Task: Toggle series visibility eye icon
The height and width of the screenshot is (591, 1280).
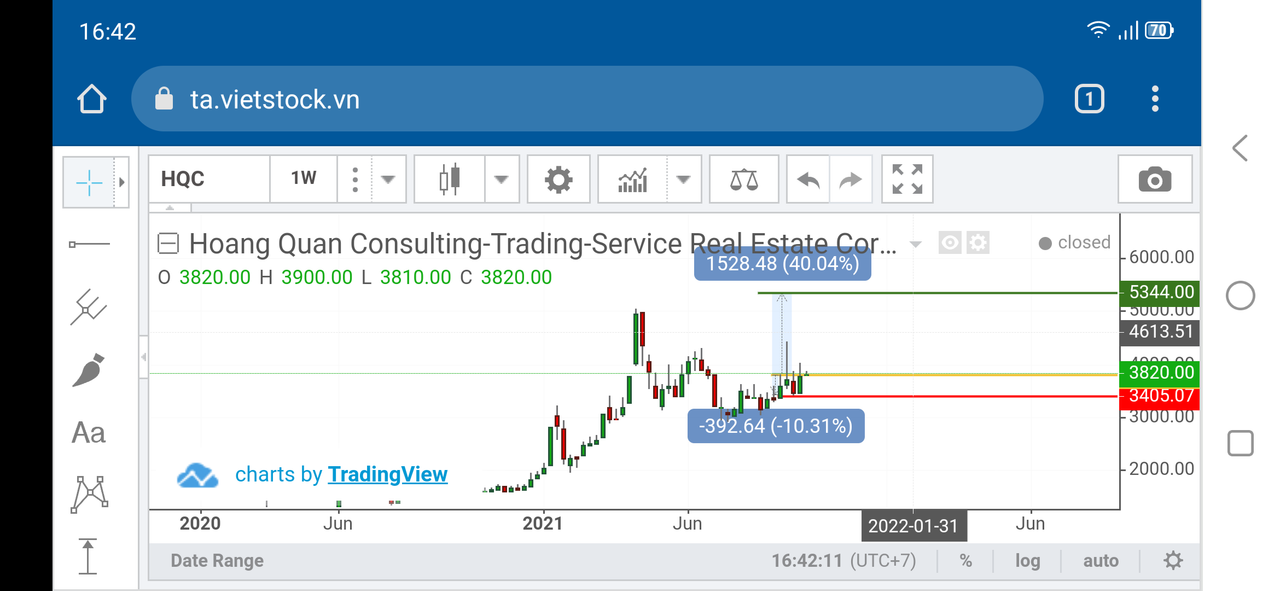Action: click(950, 242)
